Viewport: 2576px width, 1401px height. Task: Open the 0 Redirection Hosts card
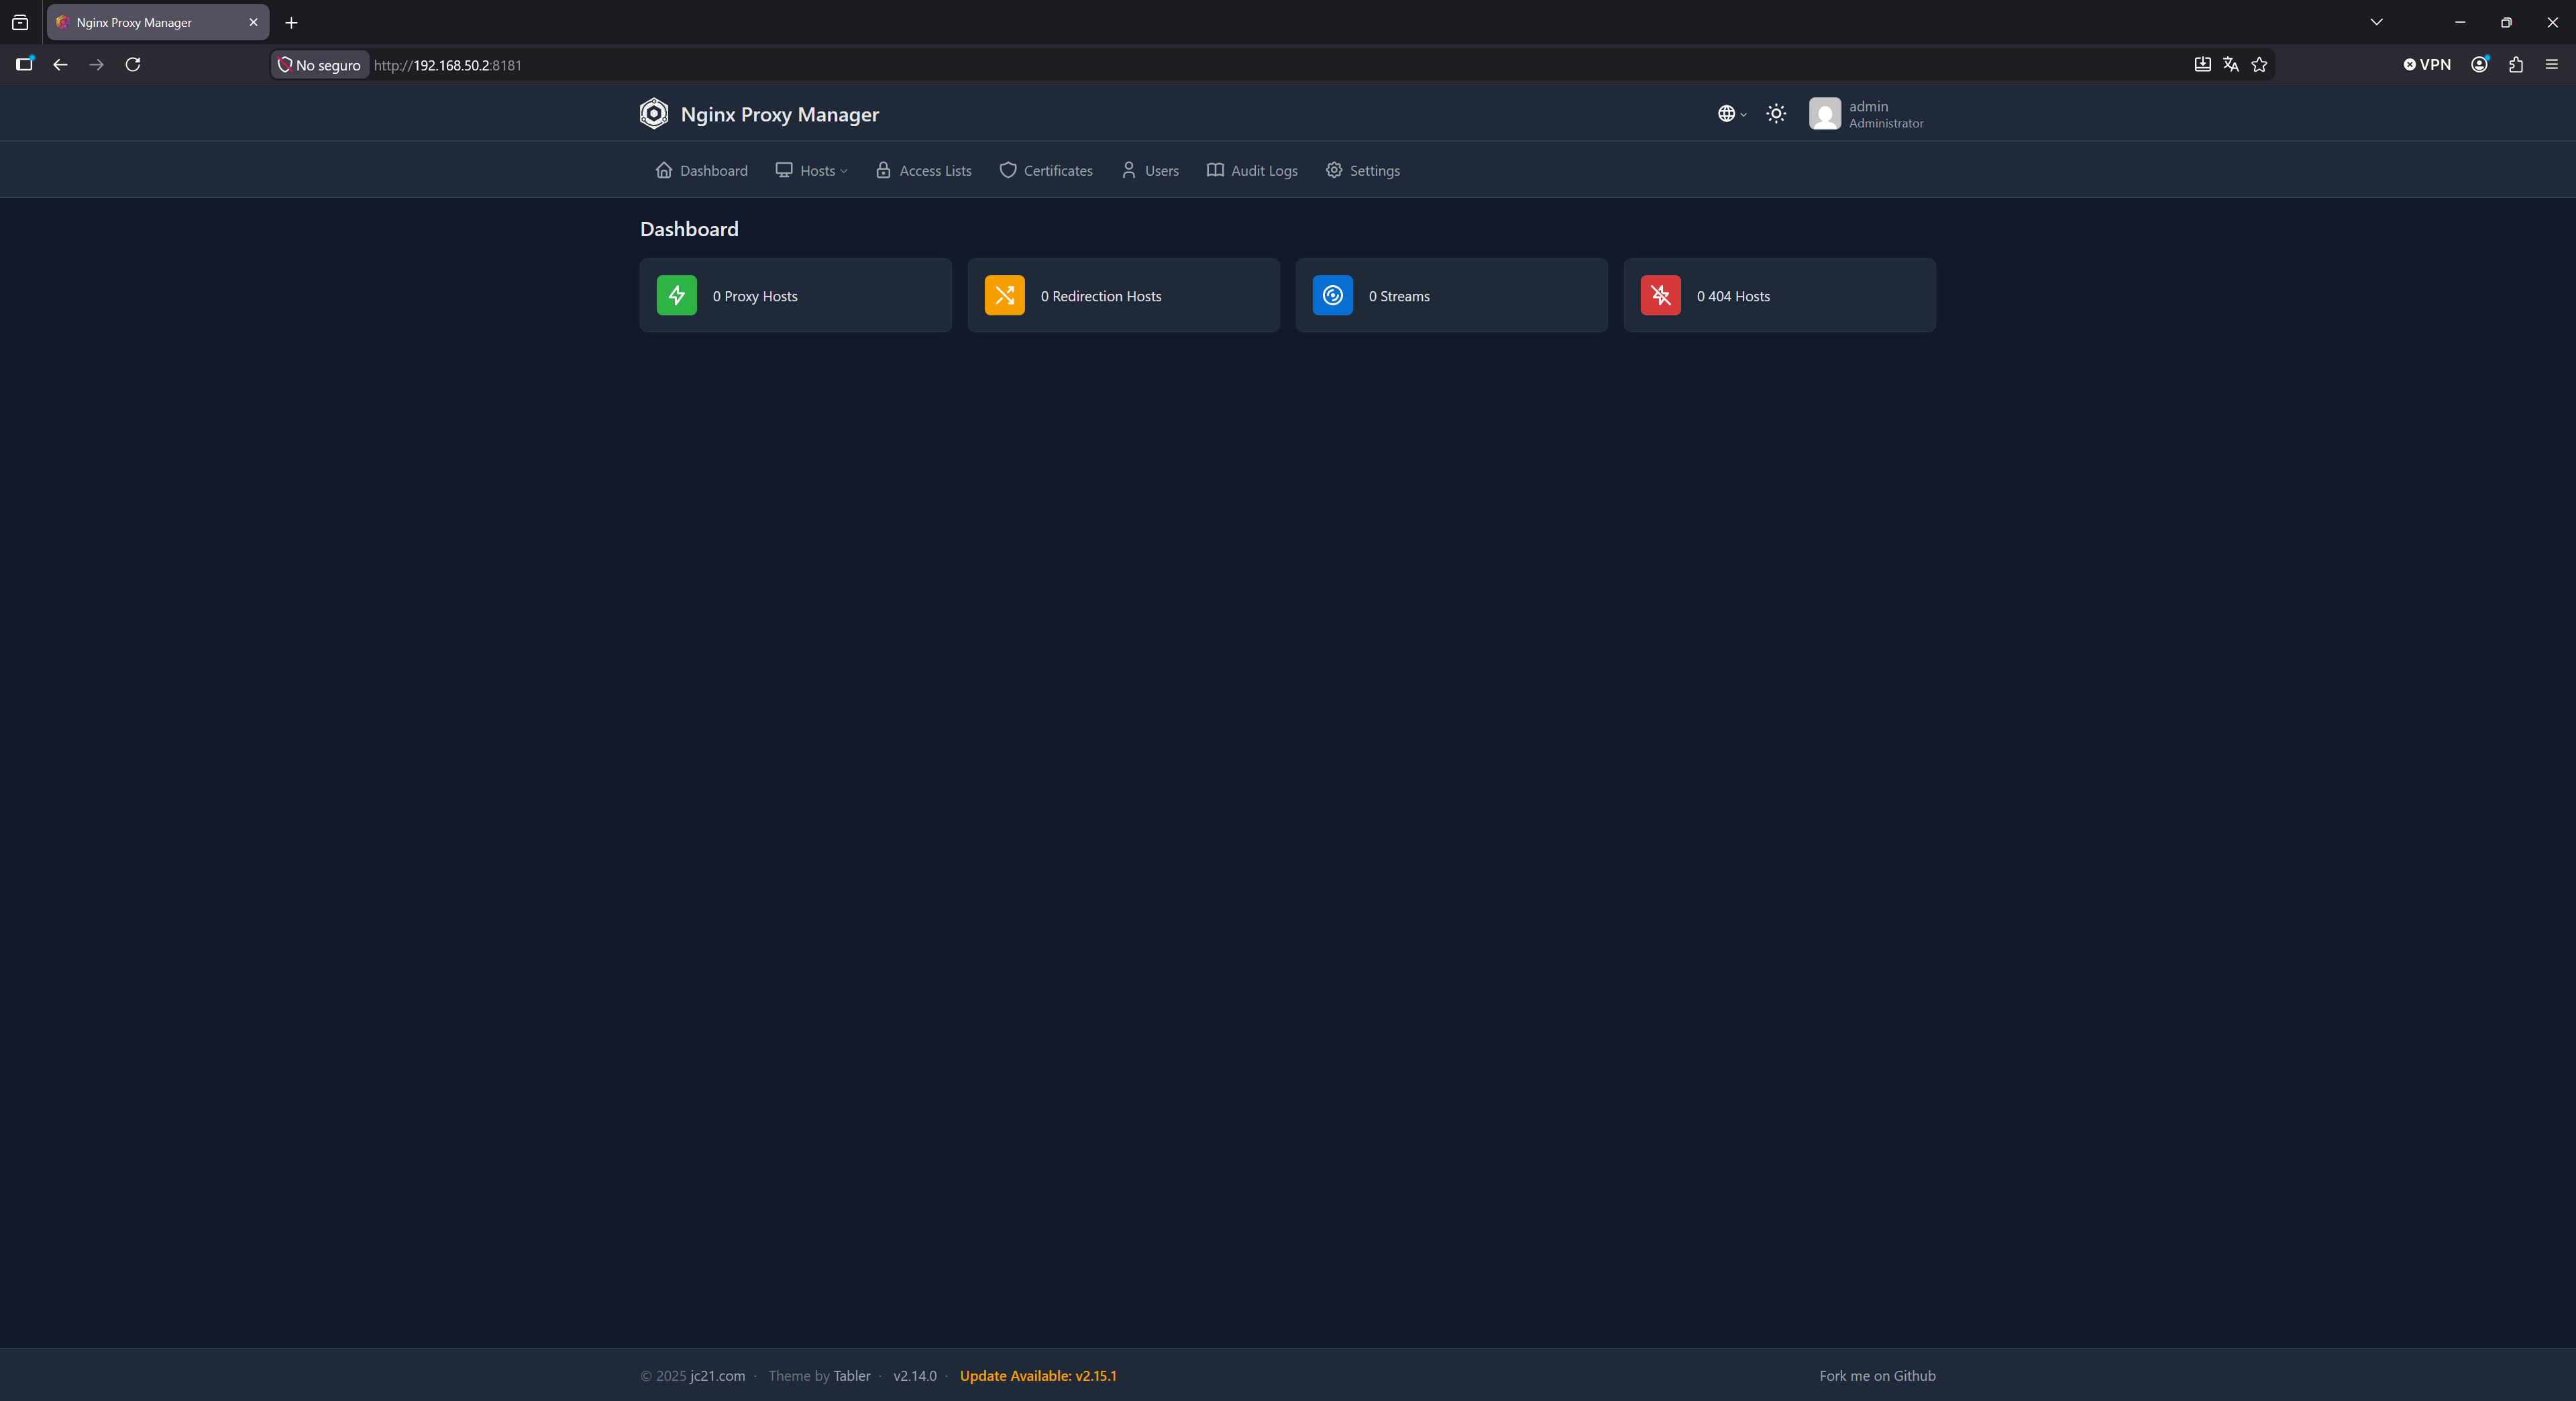click(1124, 295)
